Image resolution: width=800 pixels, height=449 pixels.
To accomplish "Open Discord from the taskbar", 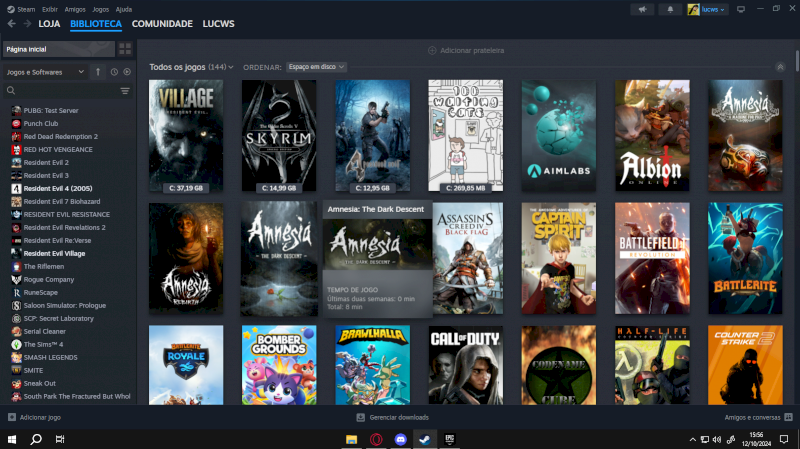I will [401, 439].
